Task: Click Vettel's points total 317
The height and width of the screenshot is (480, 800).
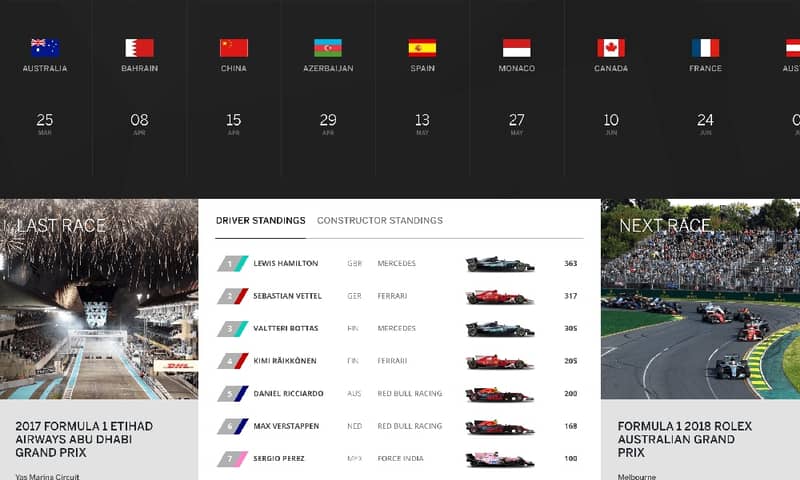Action: (570, 296)
